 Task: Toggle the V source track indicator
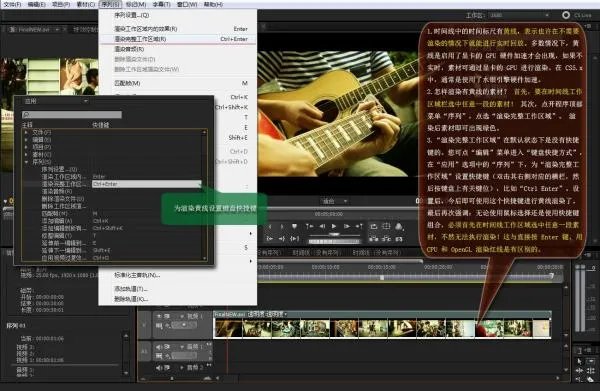[144, 324]
